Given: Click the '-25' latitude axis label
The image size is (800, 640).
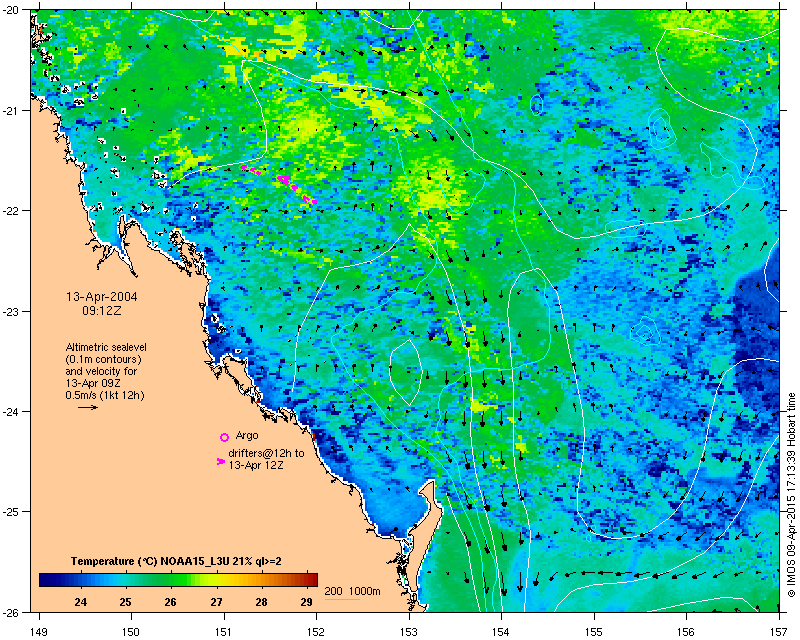Looking at the screenshot, I should pyautogui.click(x=11, y=511).
